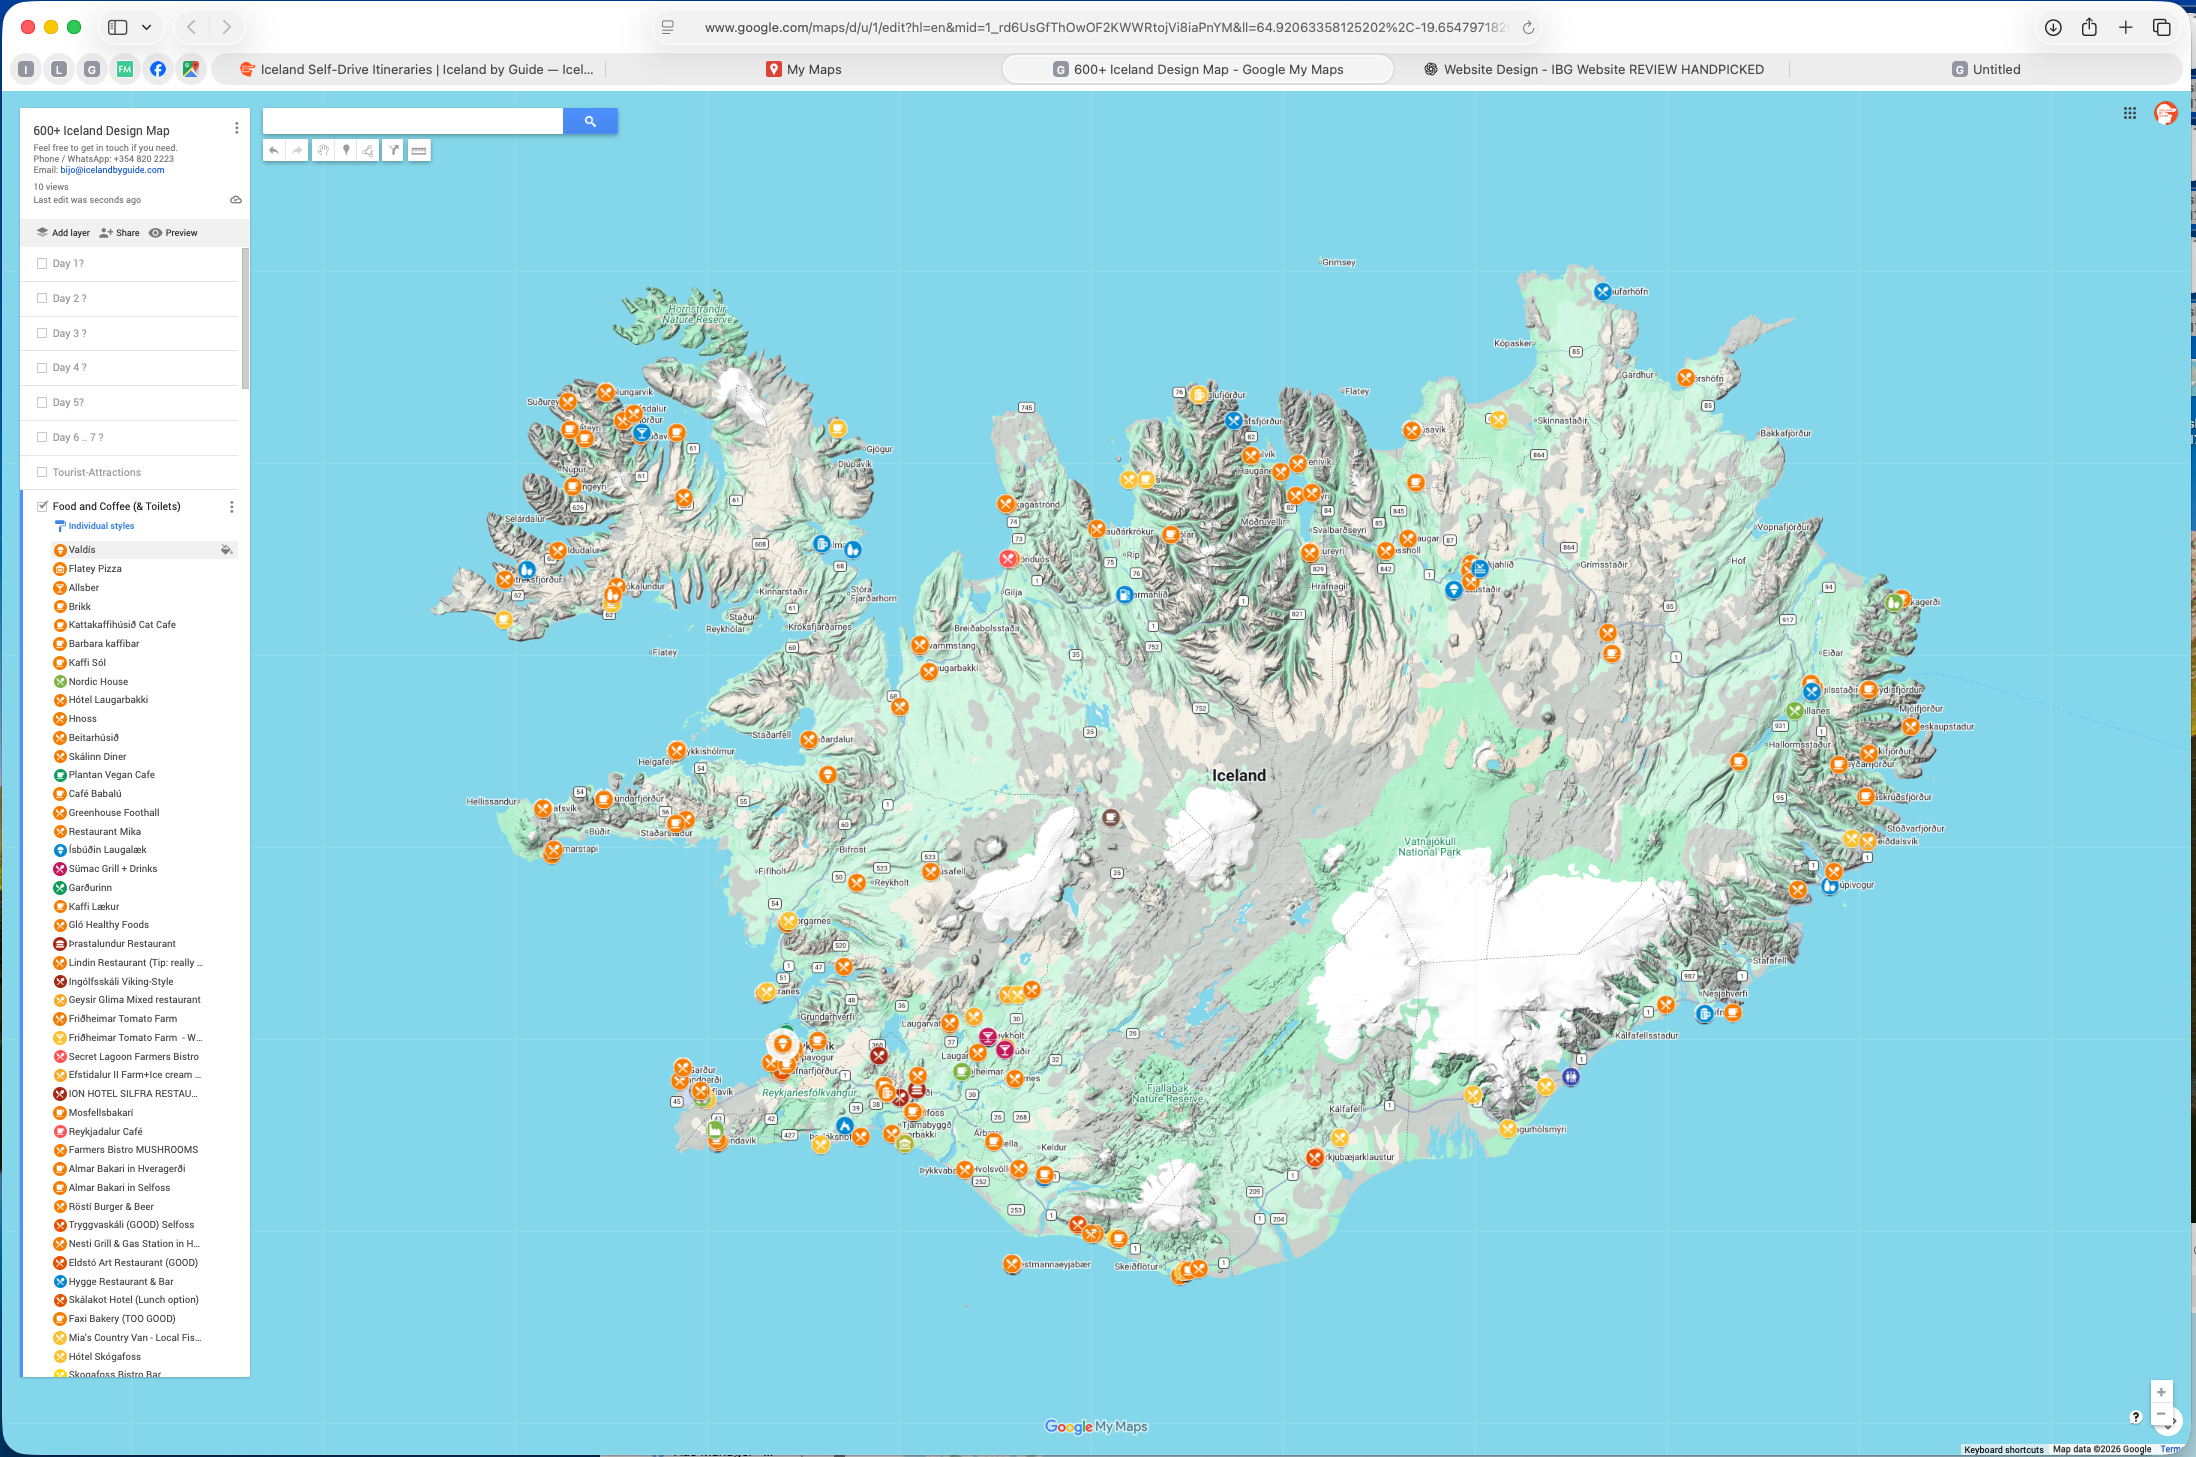
Task: Zoom in with the plus button
Action: [2161, 1392]
